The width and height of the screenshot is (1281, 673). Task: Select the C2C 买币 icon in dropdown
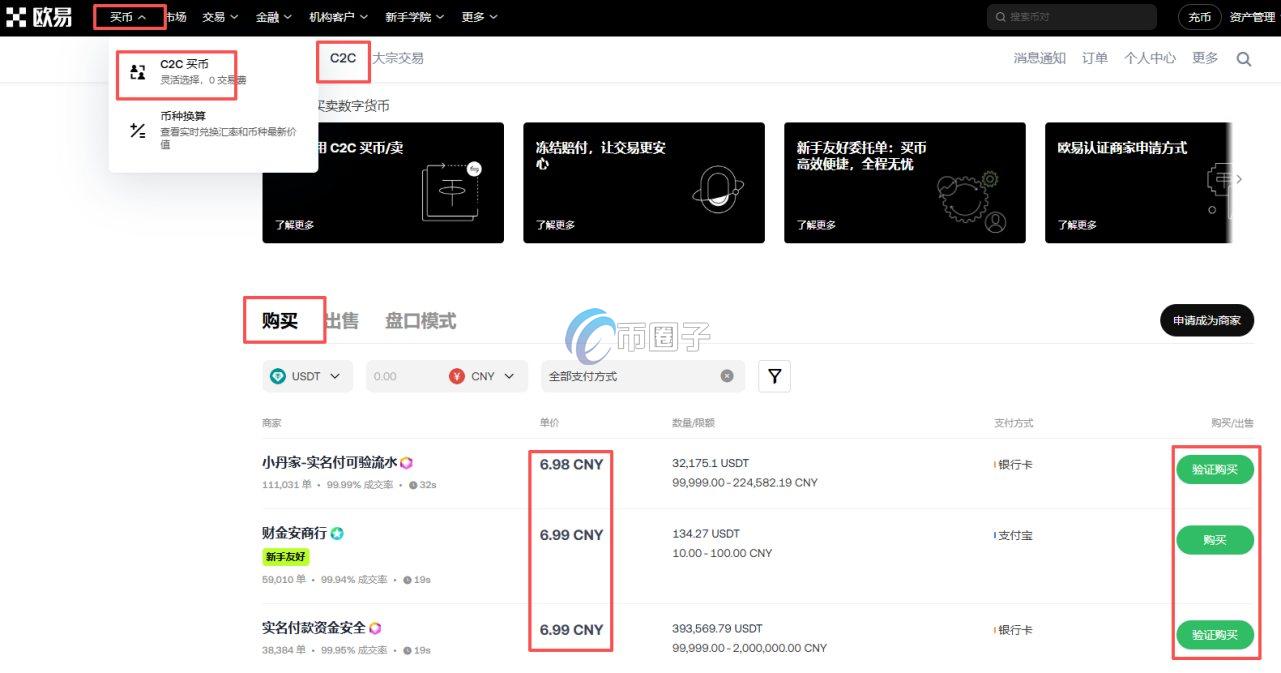[136, 71]
